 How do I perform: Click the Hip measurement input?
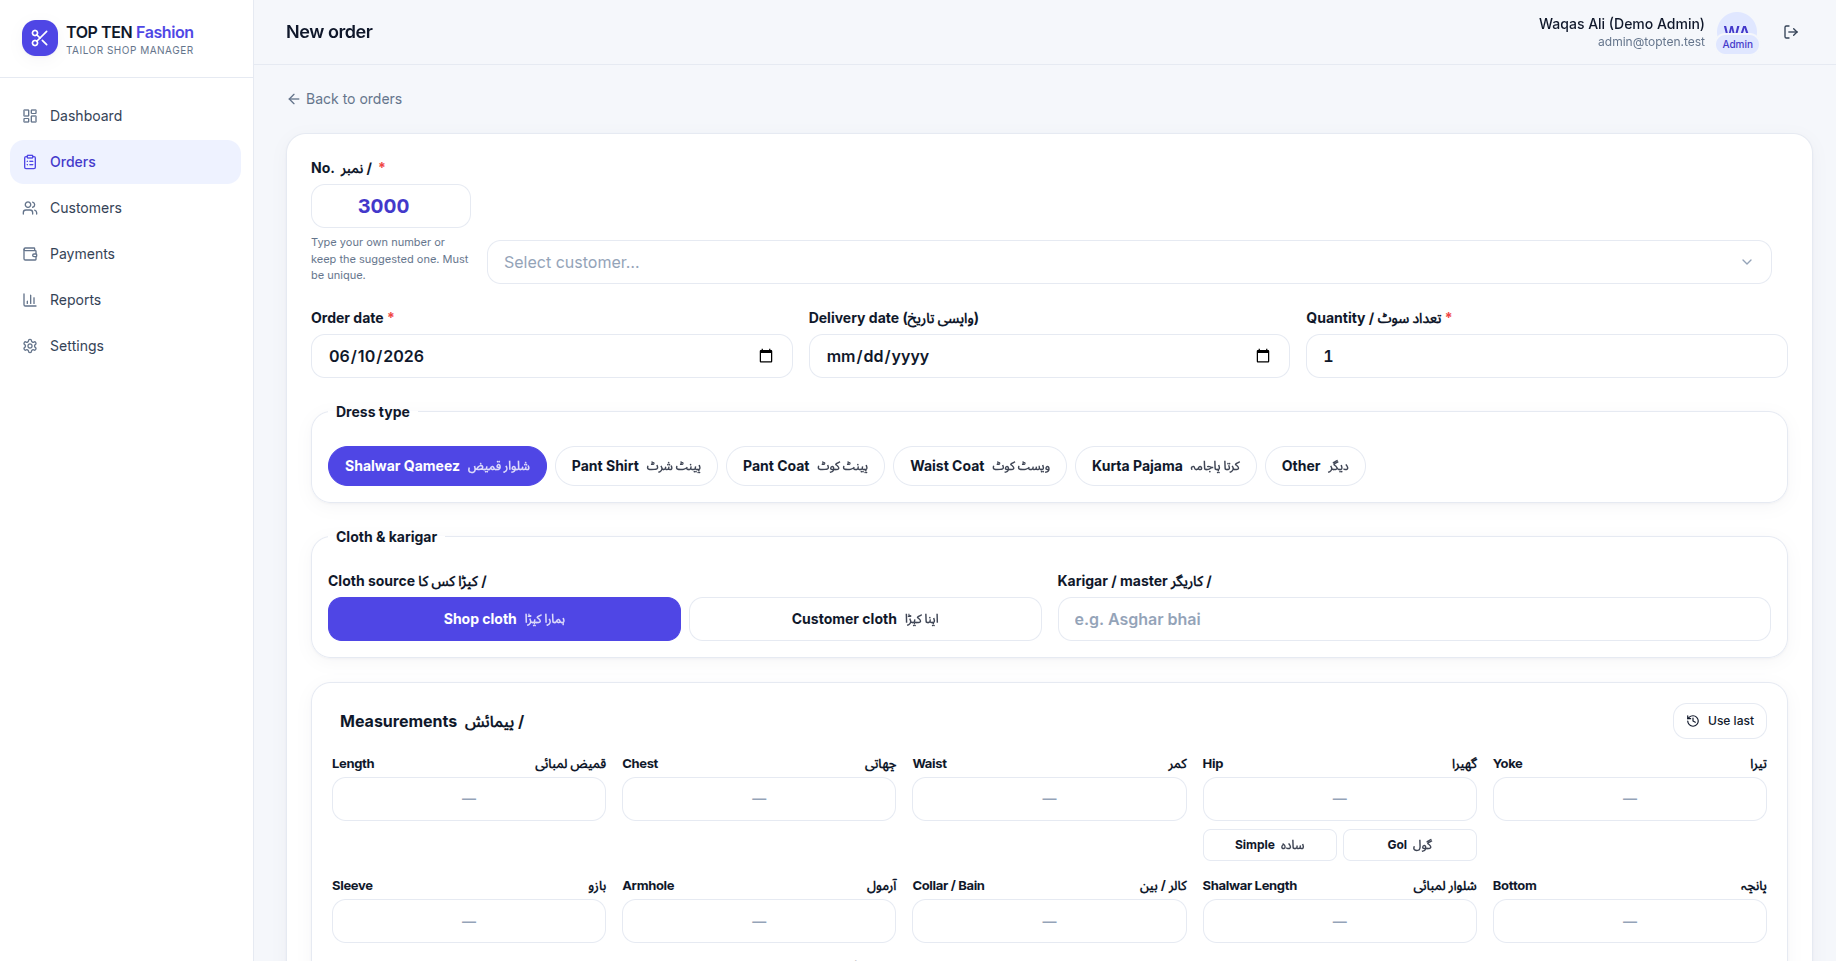pyautogui.click(x=1340, y=799)
